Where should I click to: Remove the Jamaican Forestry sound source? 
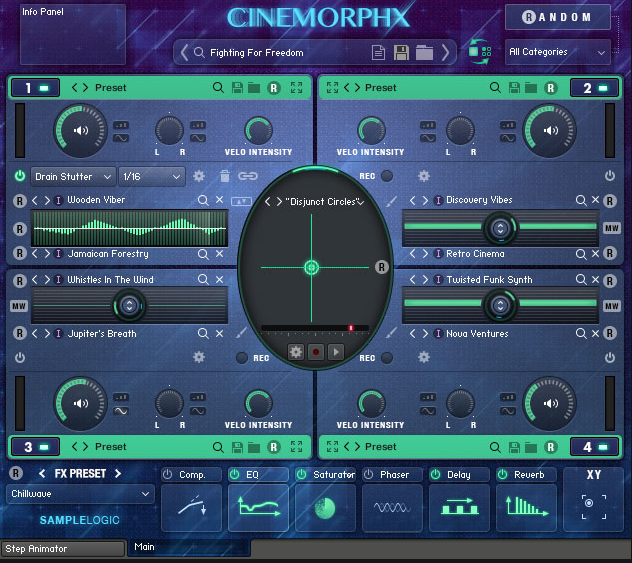[219, 253]
